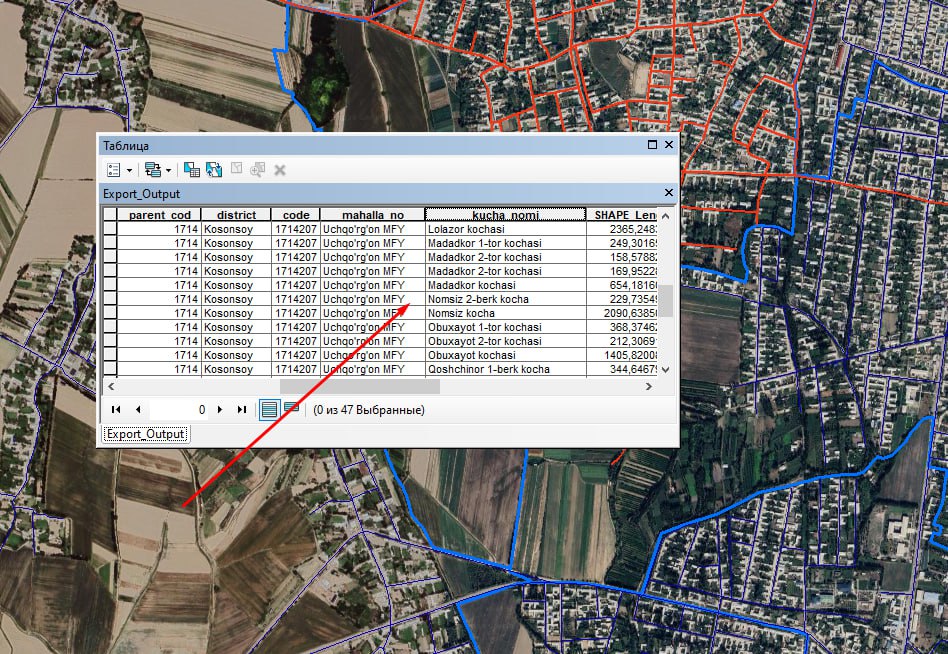The height and width of the screenshot is (654, 948).
Task: Jump to the last record
Action: coord(241,409)
